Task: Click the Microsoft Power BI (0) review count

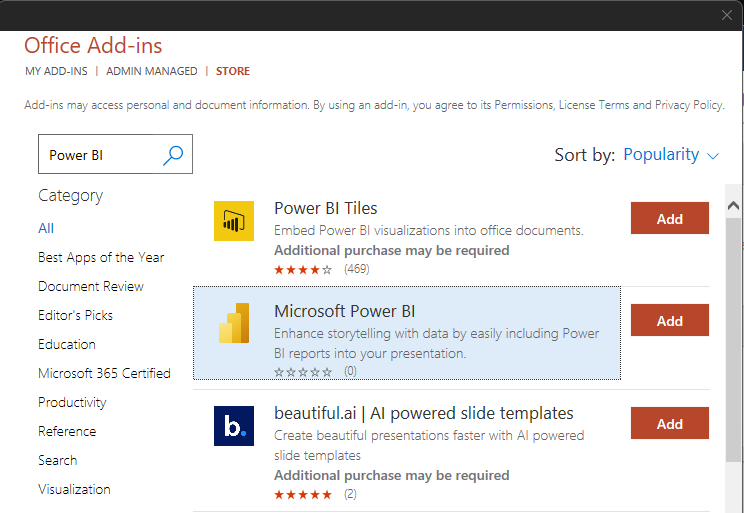Action: point(350,371)
